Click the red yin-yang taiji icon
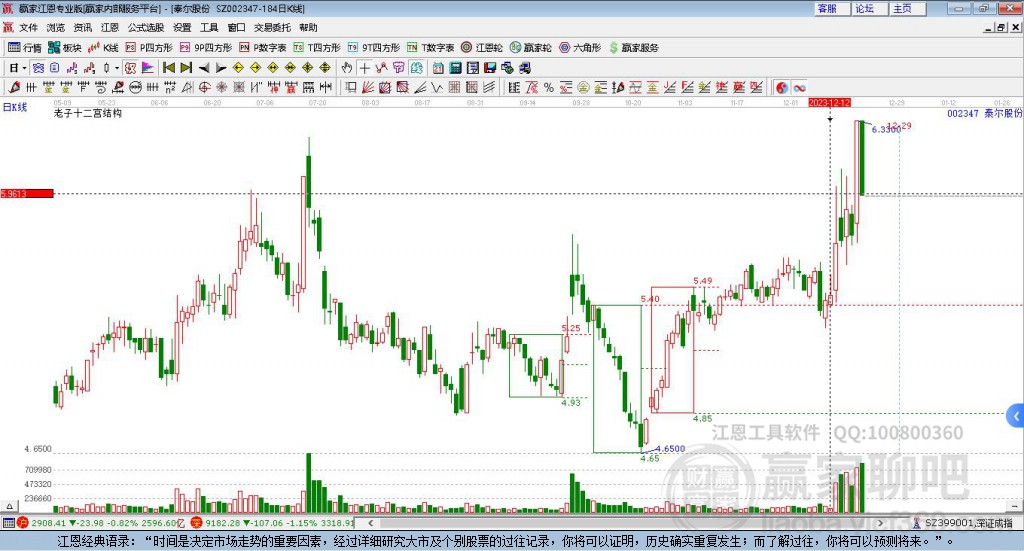 (x=782, y=87)
